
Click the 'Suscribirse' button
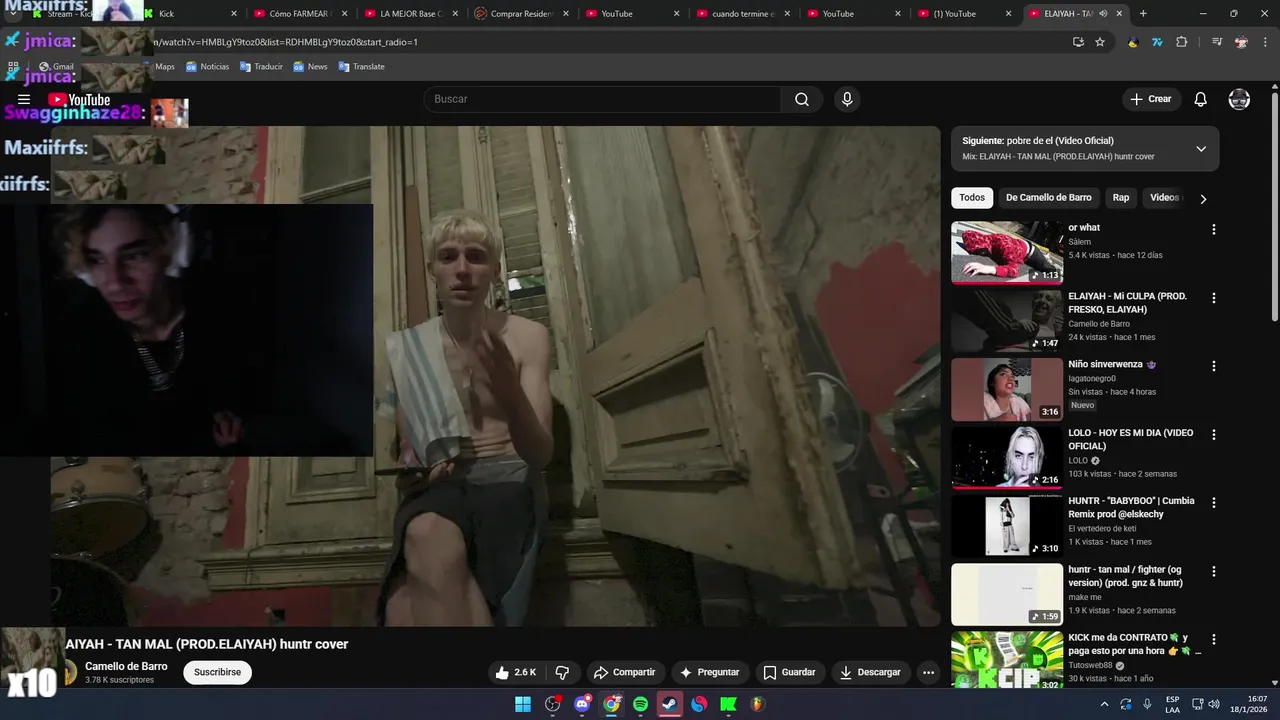click(x=217, y=672)
